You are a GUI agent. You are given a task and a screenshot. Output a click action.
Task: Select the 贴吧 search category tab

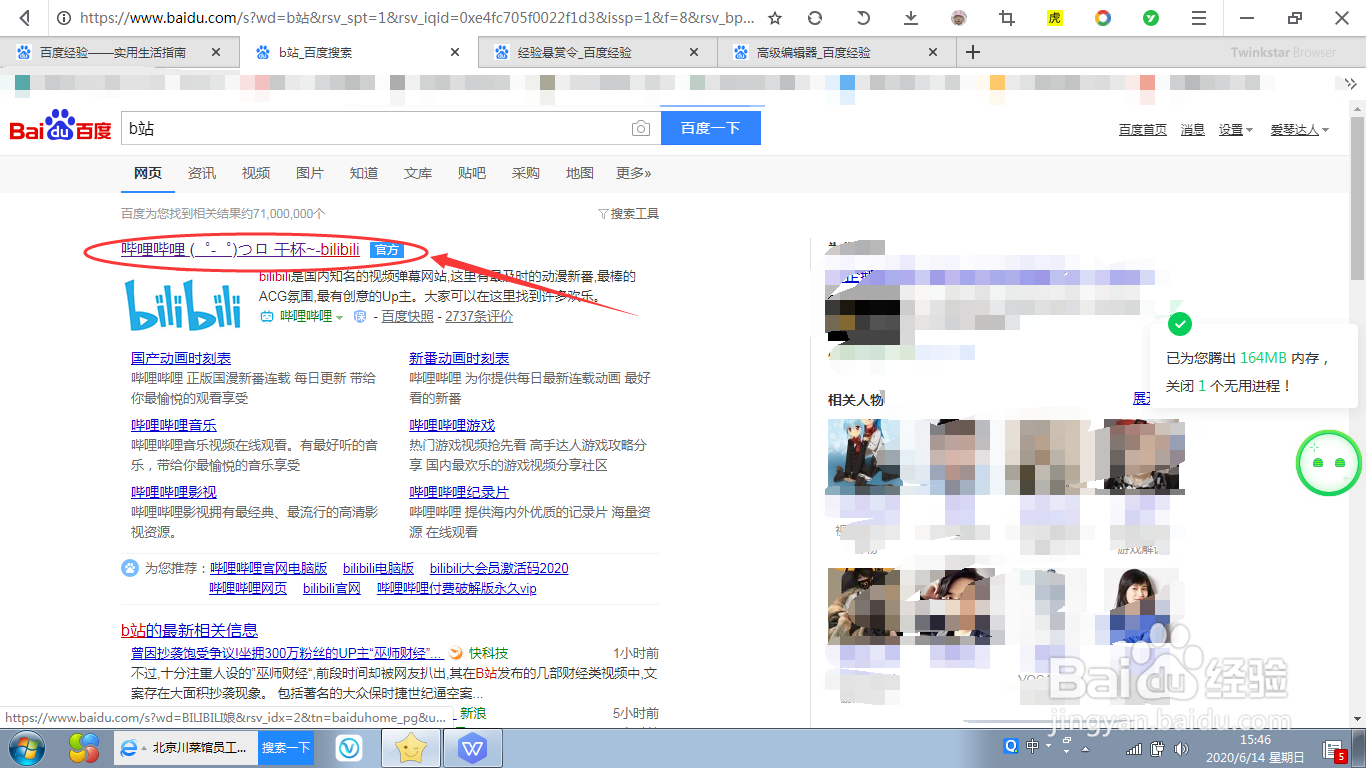click(x=472, y=173)
